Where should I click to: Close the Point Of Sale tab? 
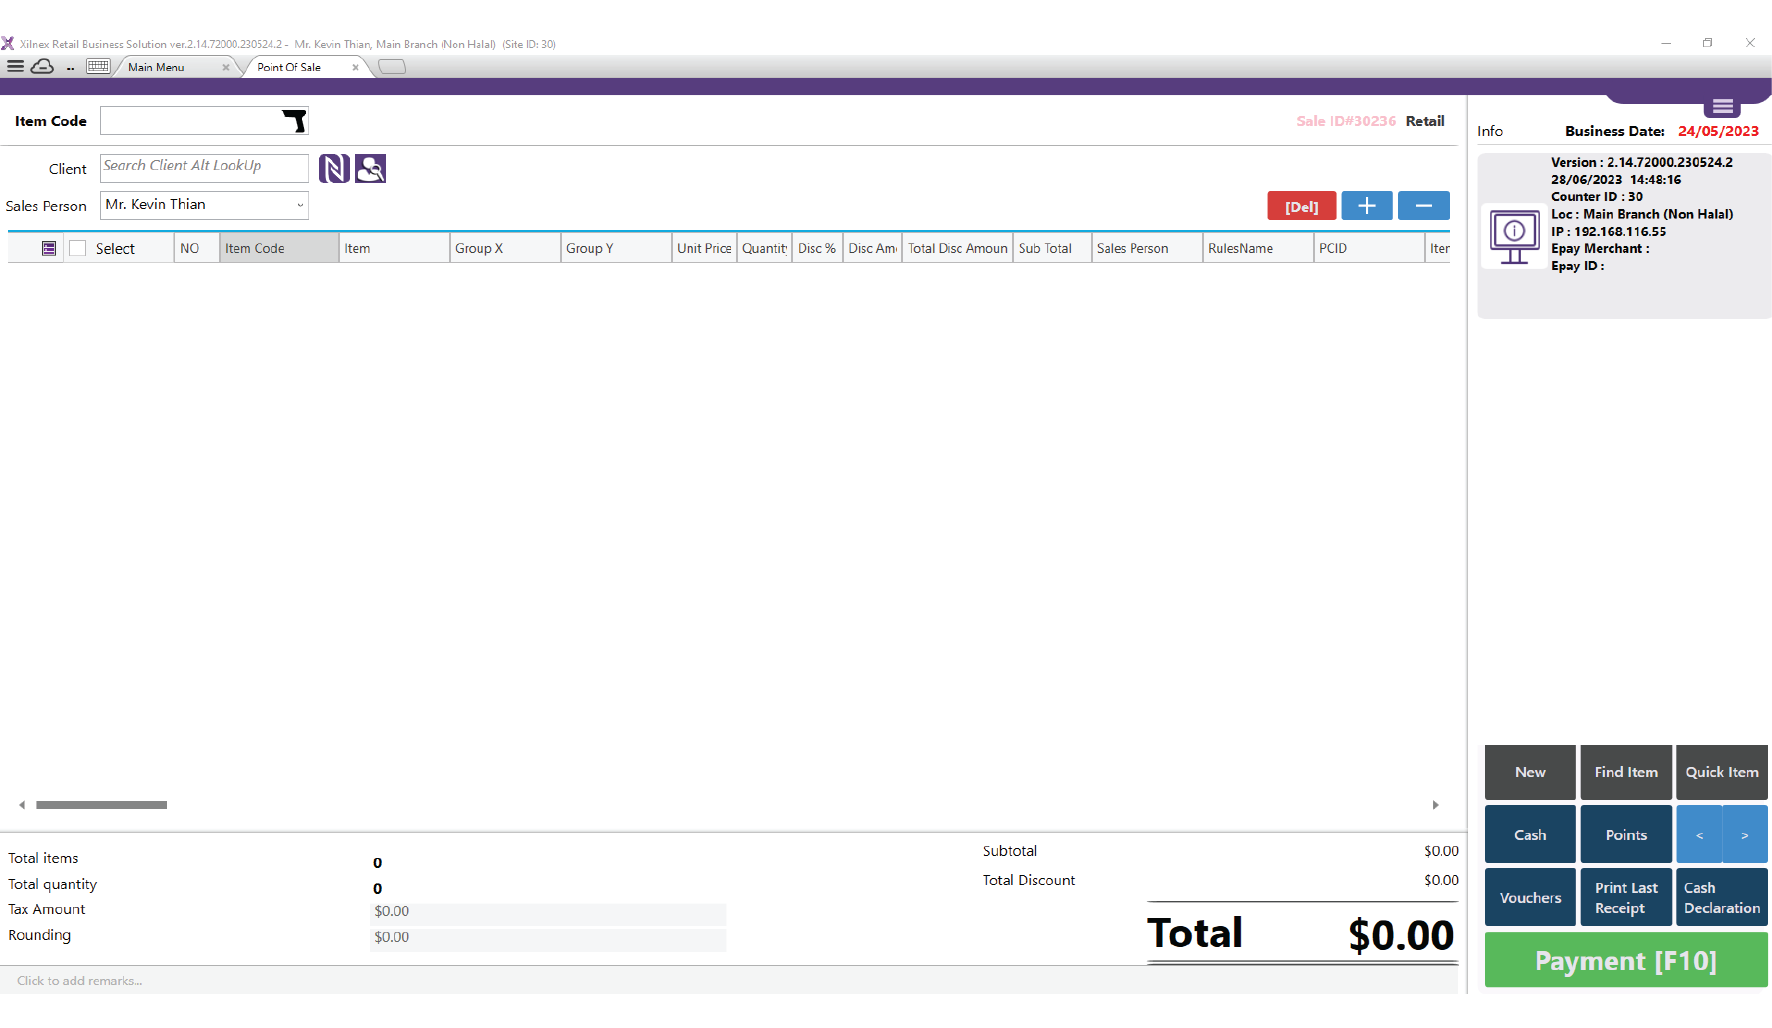pos(355,68)
